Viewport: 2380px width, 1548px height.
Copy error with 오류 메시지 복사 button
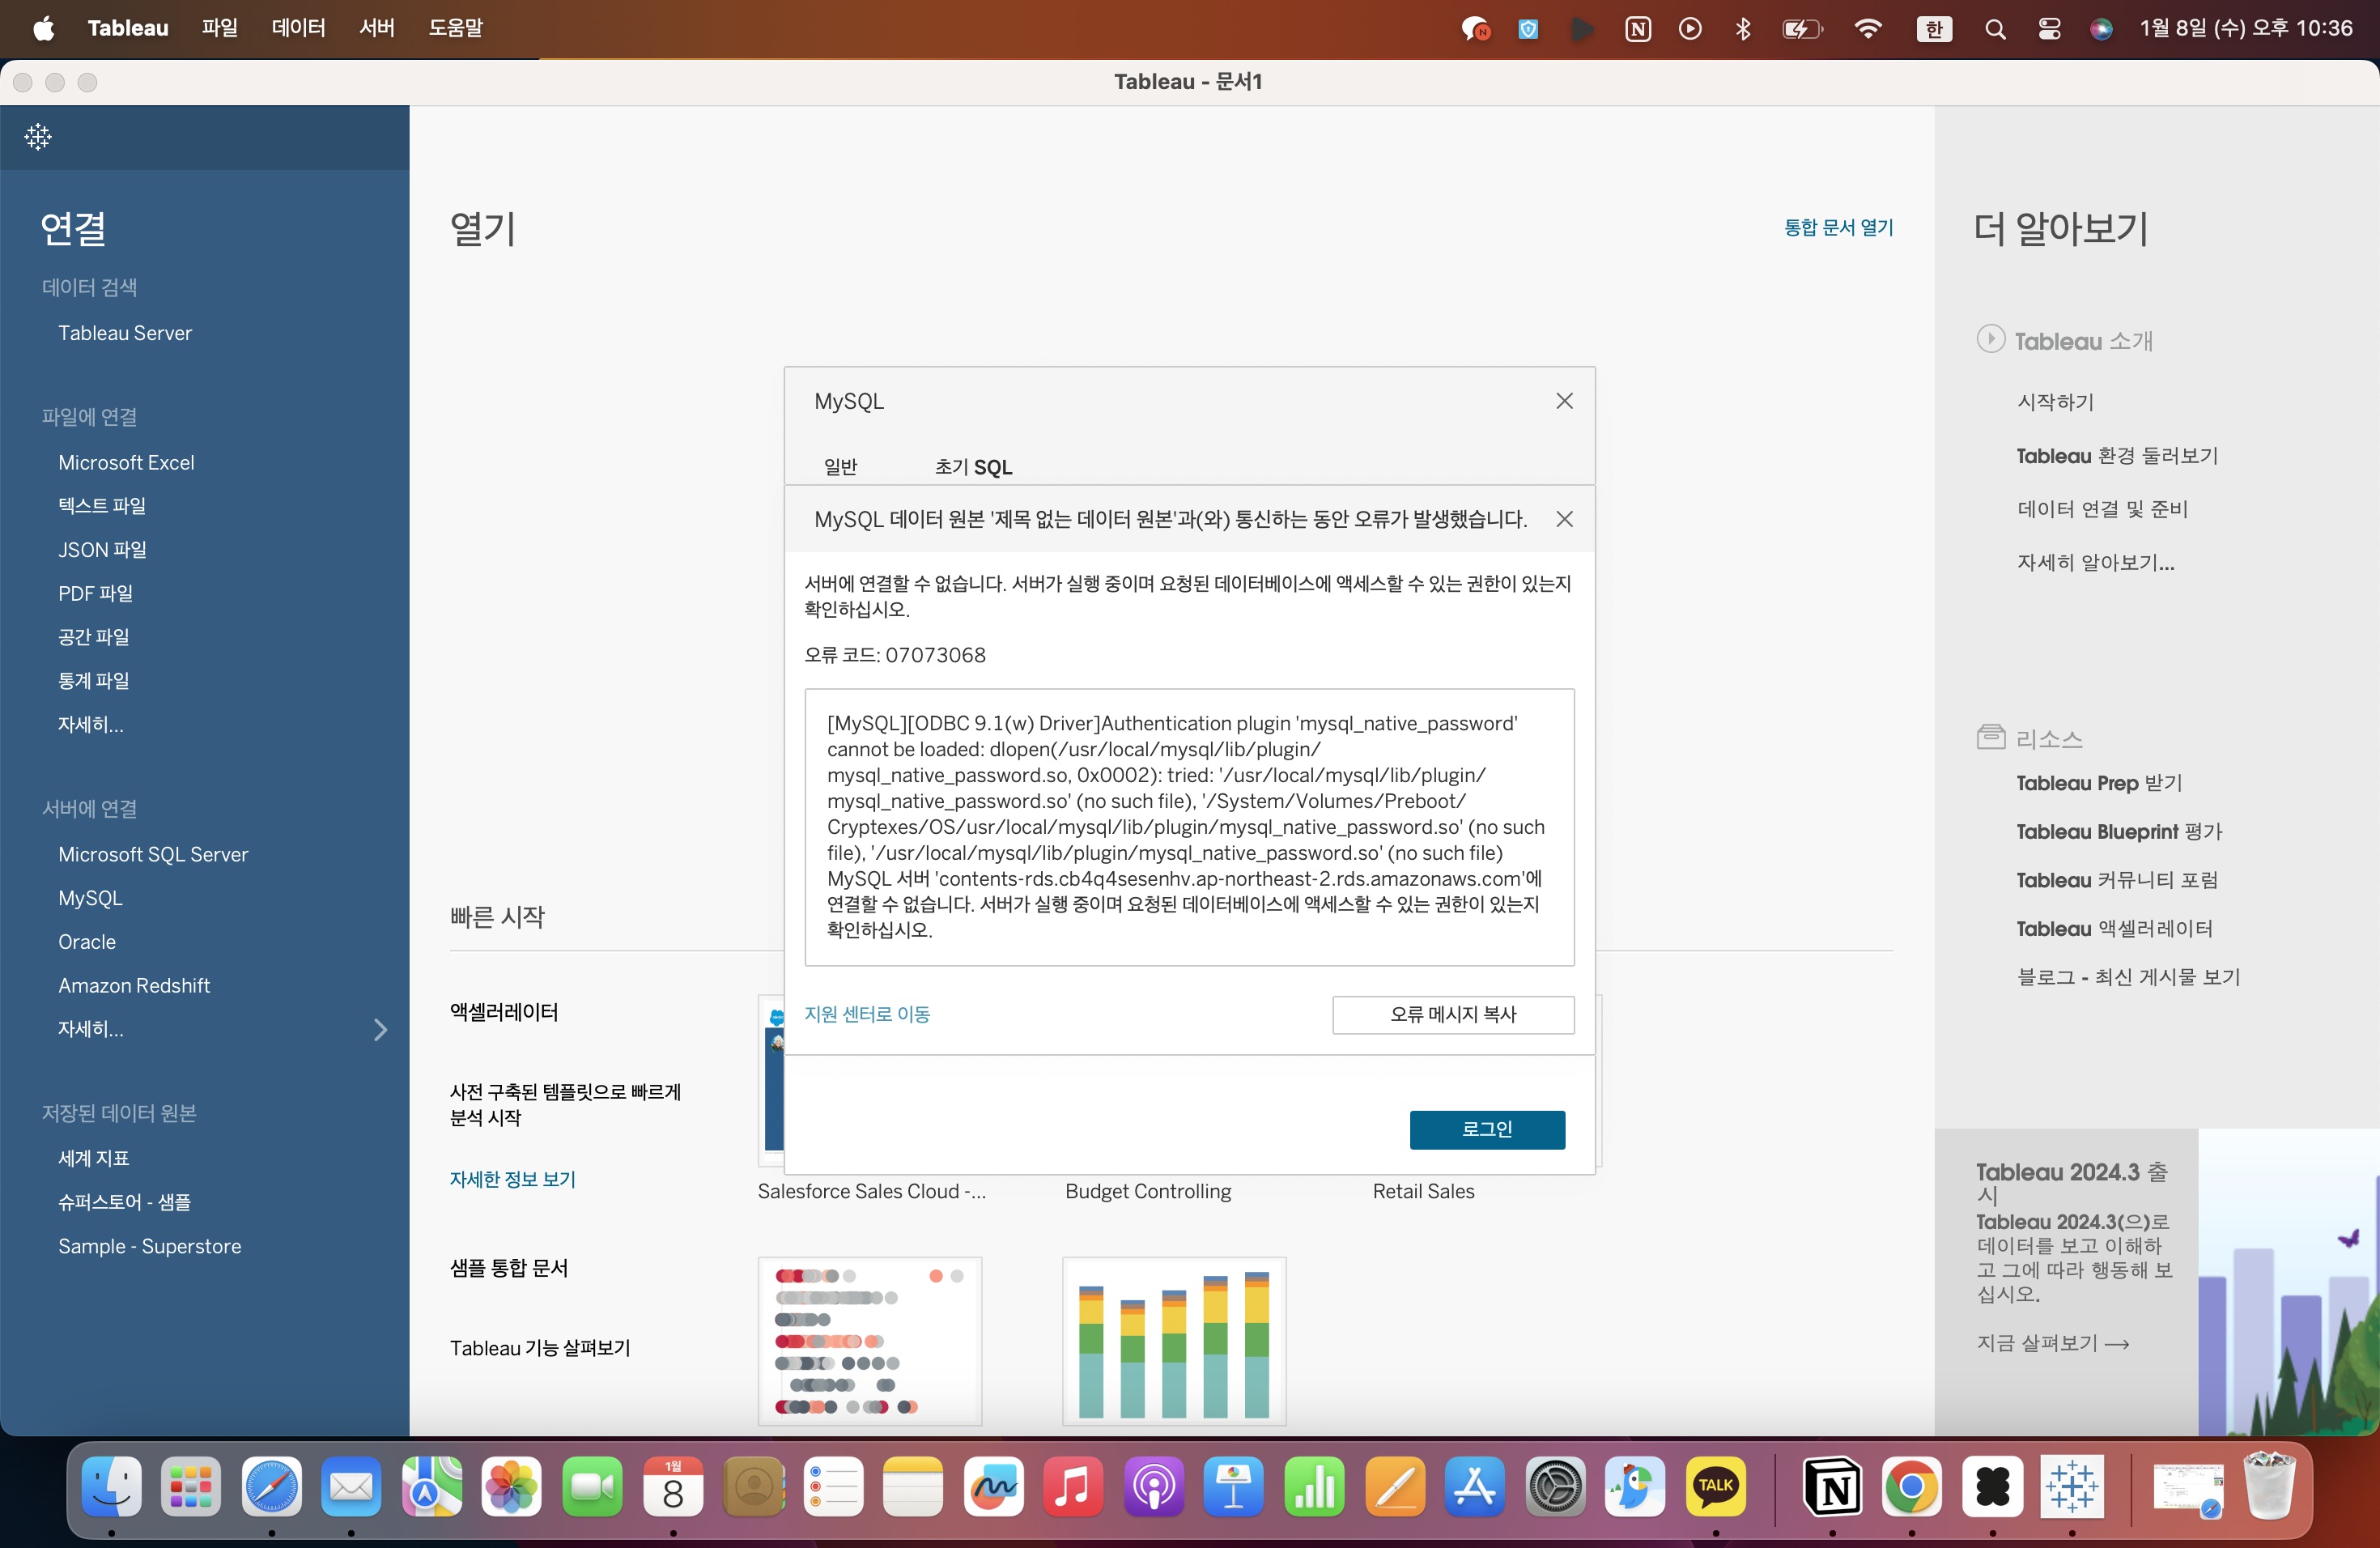[1453, 1014]
